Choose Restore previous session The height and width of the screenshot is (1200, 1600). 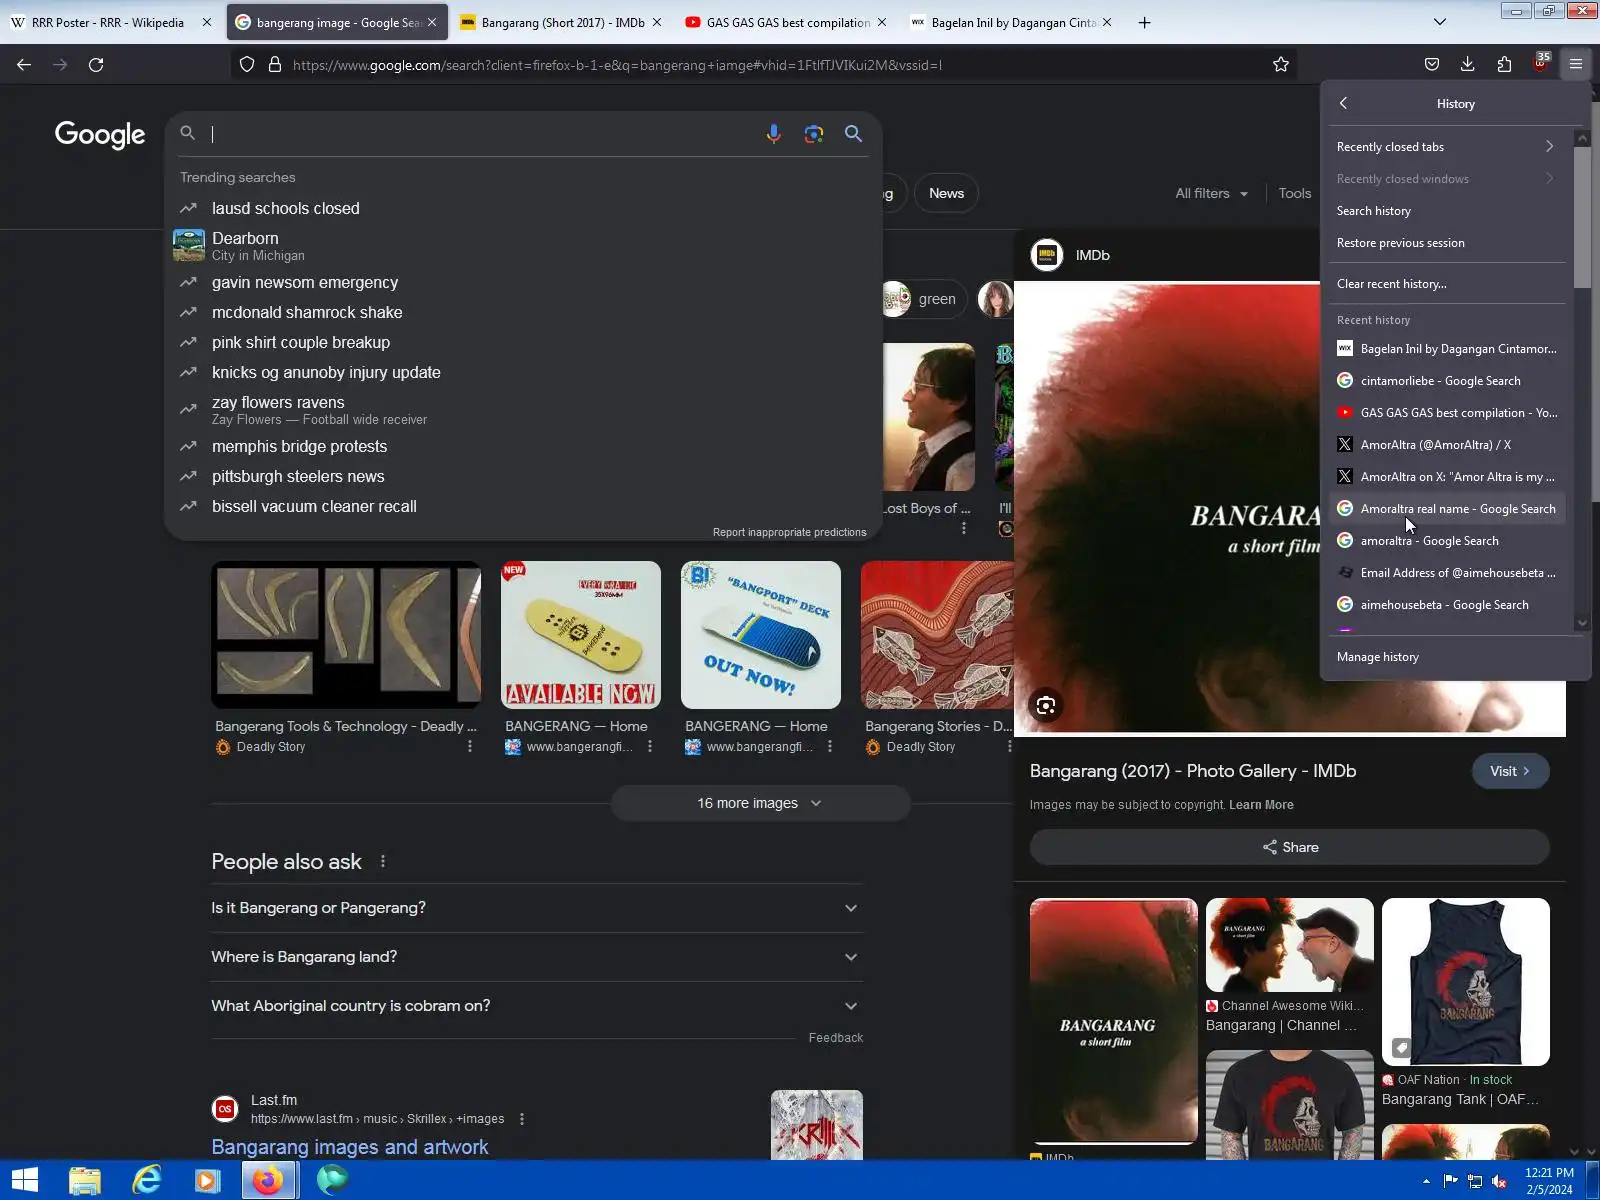point(1446,243)
